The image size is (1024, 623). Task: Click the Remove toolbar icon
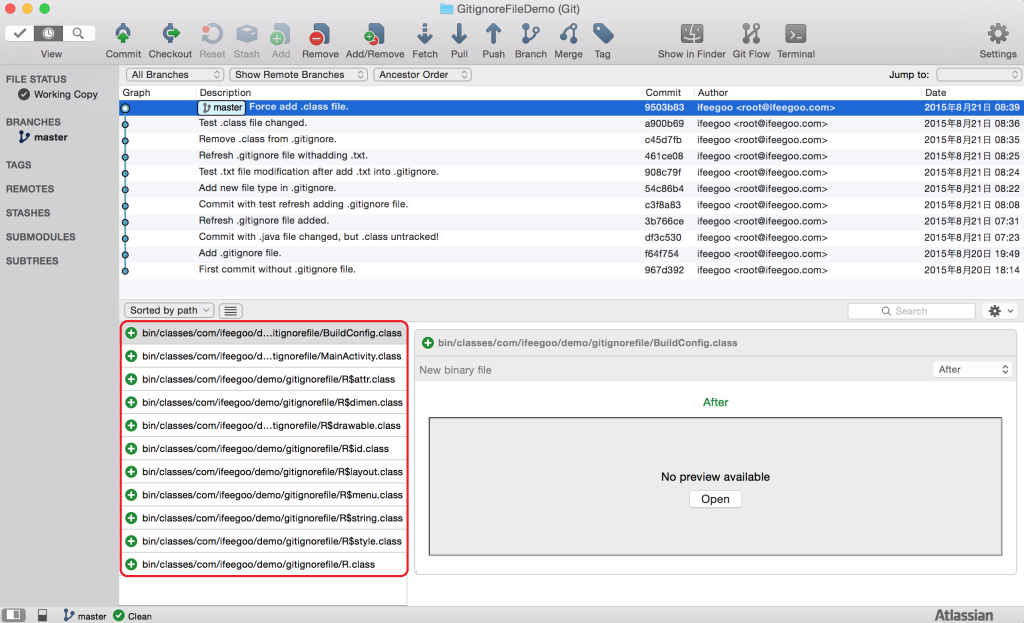click(x=320, y=34)
